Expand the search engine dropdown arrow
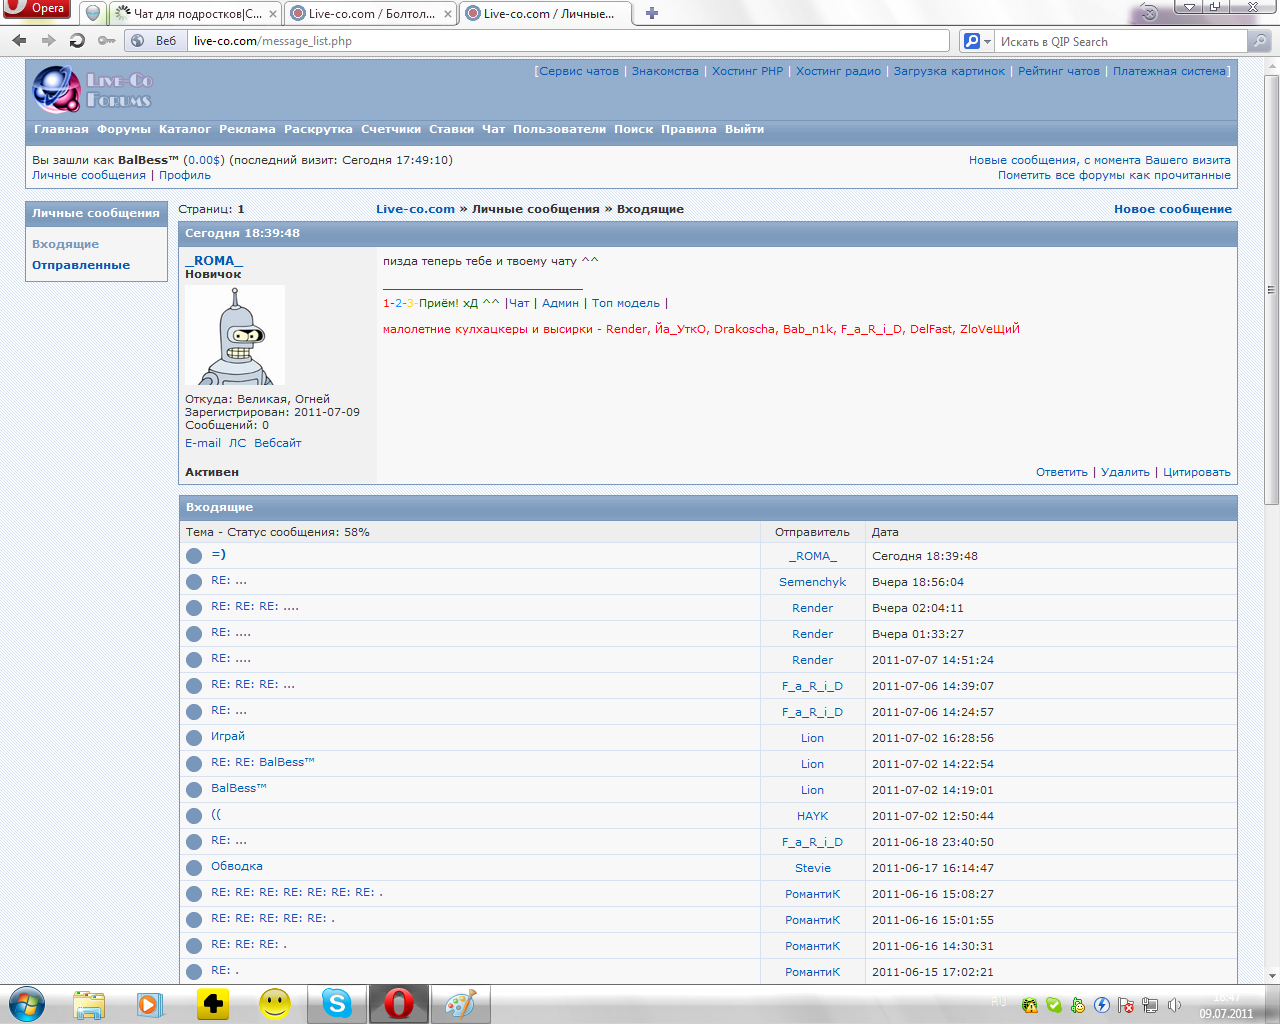The height and width of the screenshot is (1024, 1280). [987, 41]
